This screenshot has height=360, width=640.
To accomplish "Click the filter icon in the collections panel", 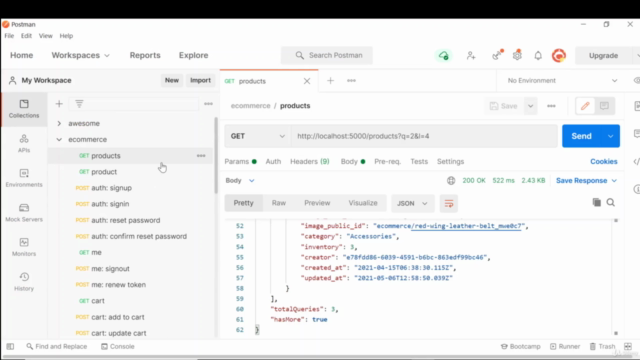I will [79, 104].
